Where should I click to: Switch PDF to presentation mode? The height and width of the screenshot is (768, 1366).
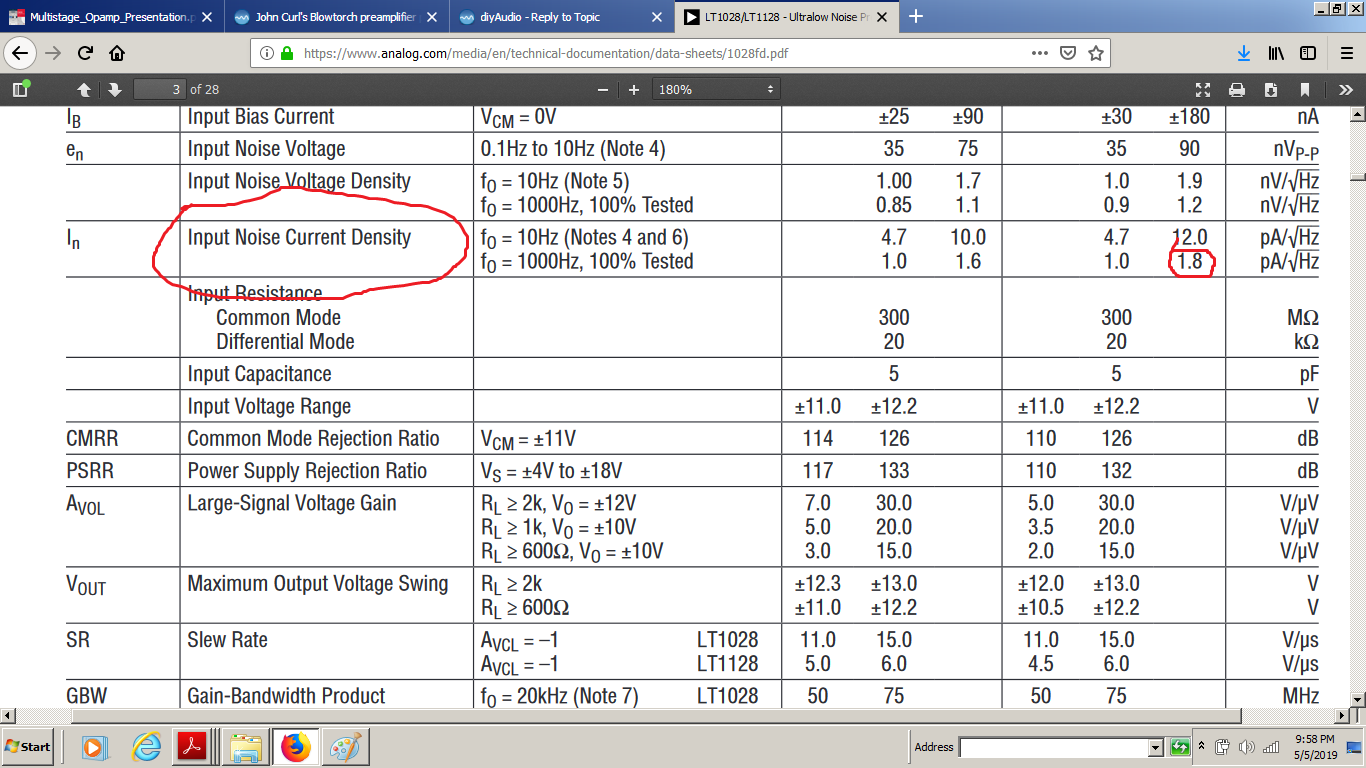[x=1203, y=90]
